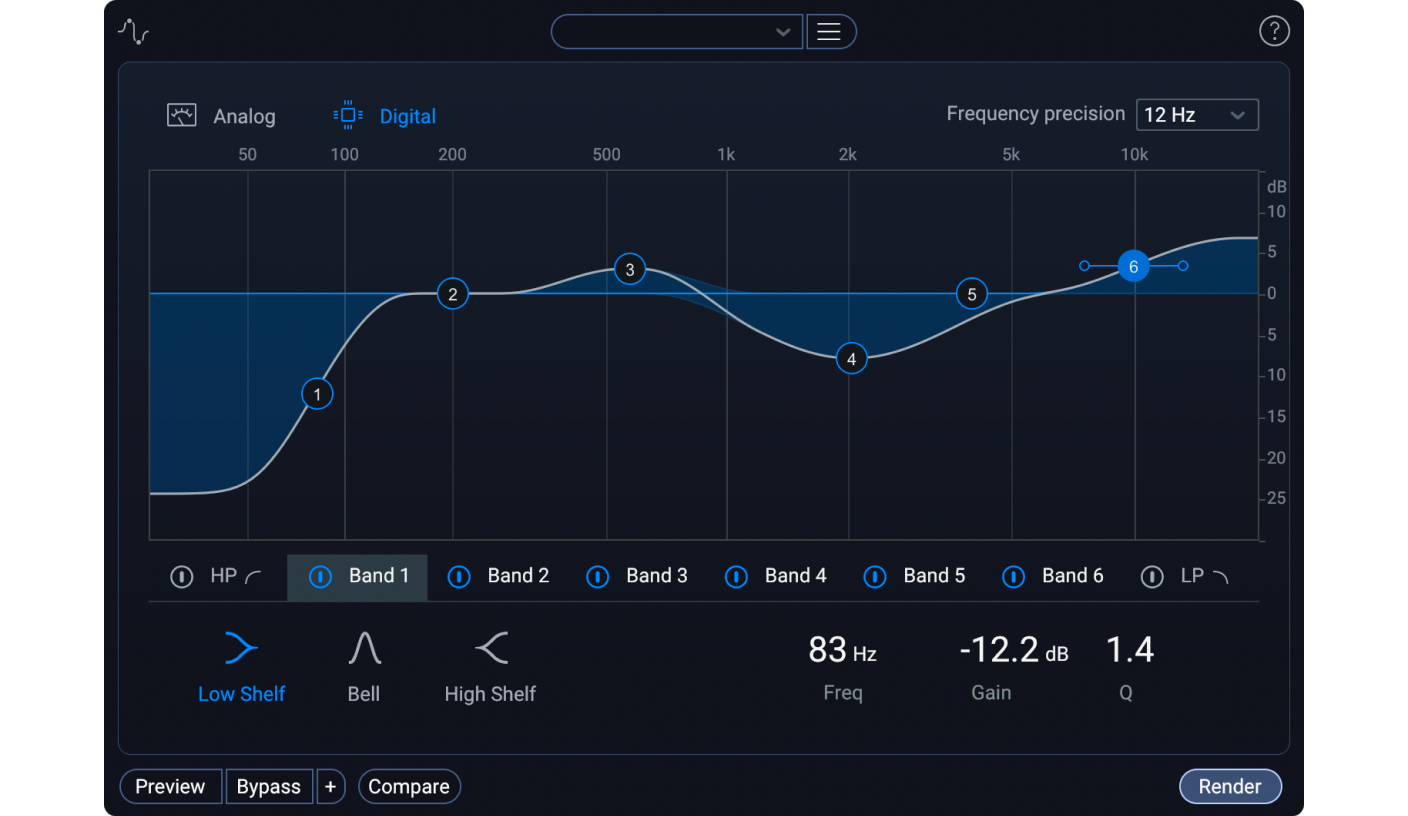The height and width of the screenshot is (816, 1408).
Task: Toggle Band 3 power button
Action: click(x=597, y=577)
